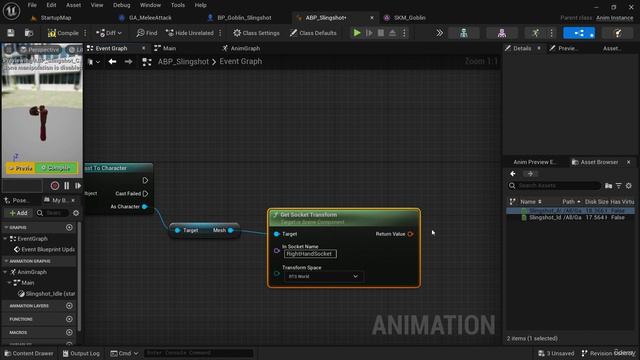Viewport: 640px width, 360px height.
Task: Browse to asset in Content Browser icon
Action: pos(29,33)
